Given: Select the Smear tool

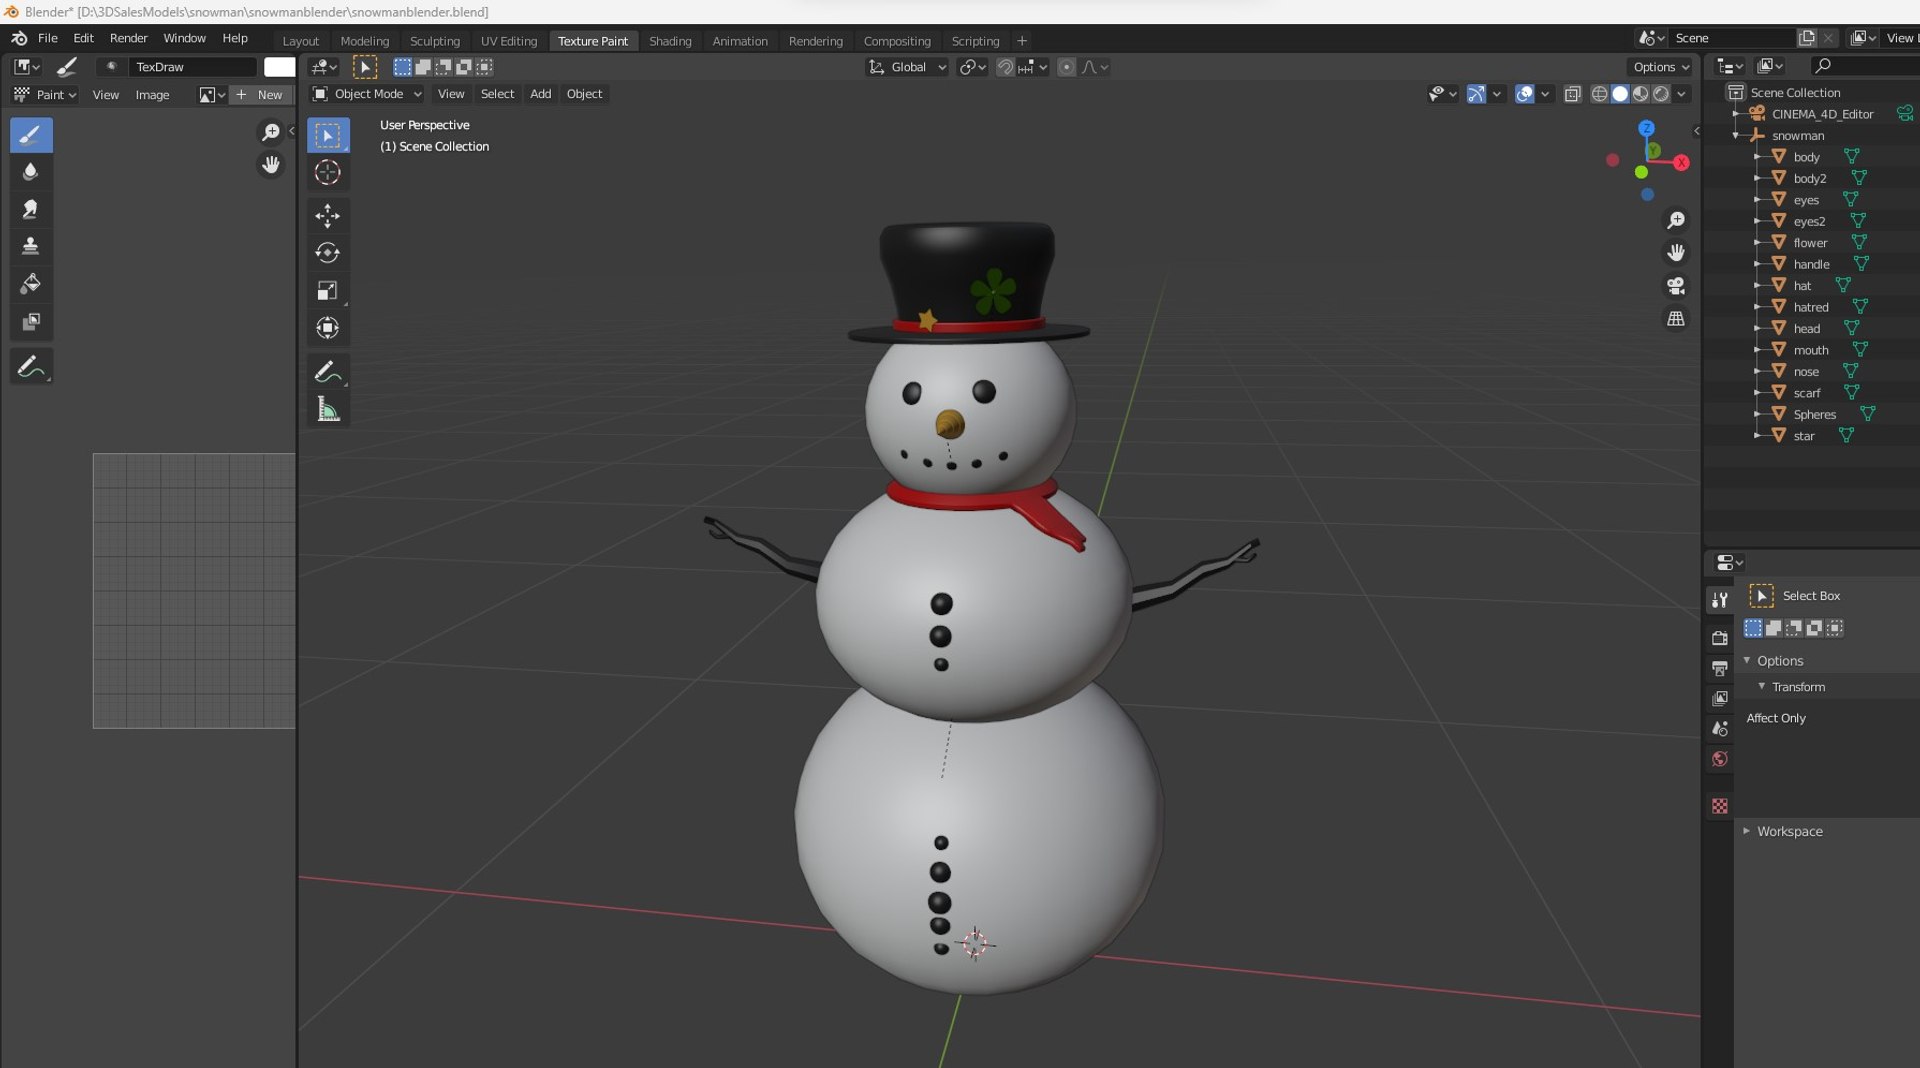Looking at the screenshot, I should 31,209.
